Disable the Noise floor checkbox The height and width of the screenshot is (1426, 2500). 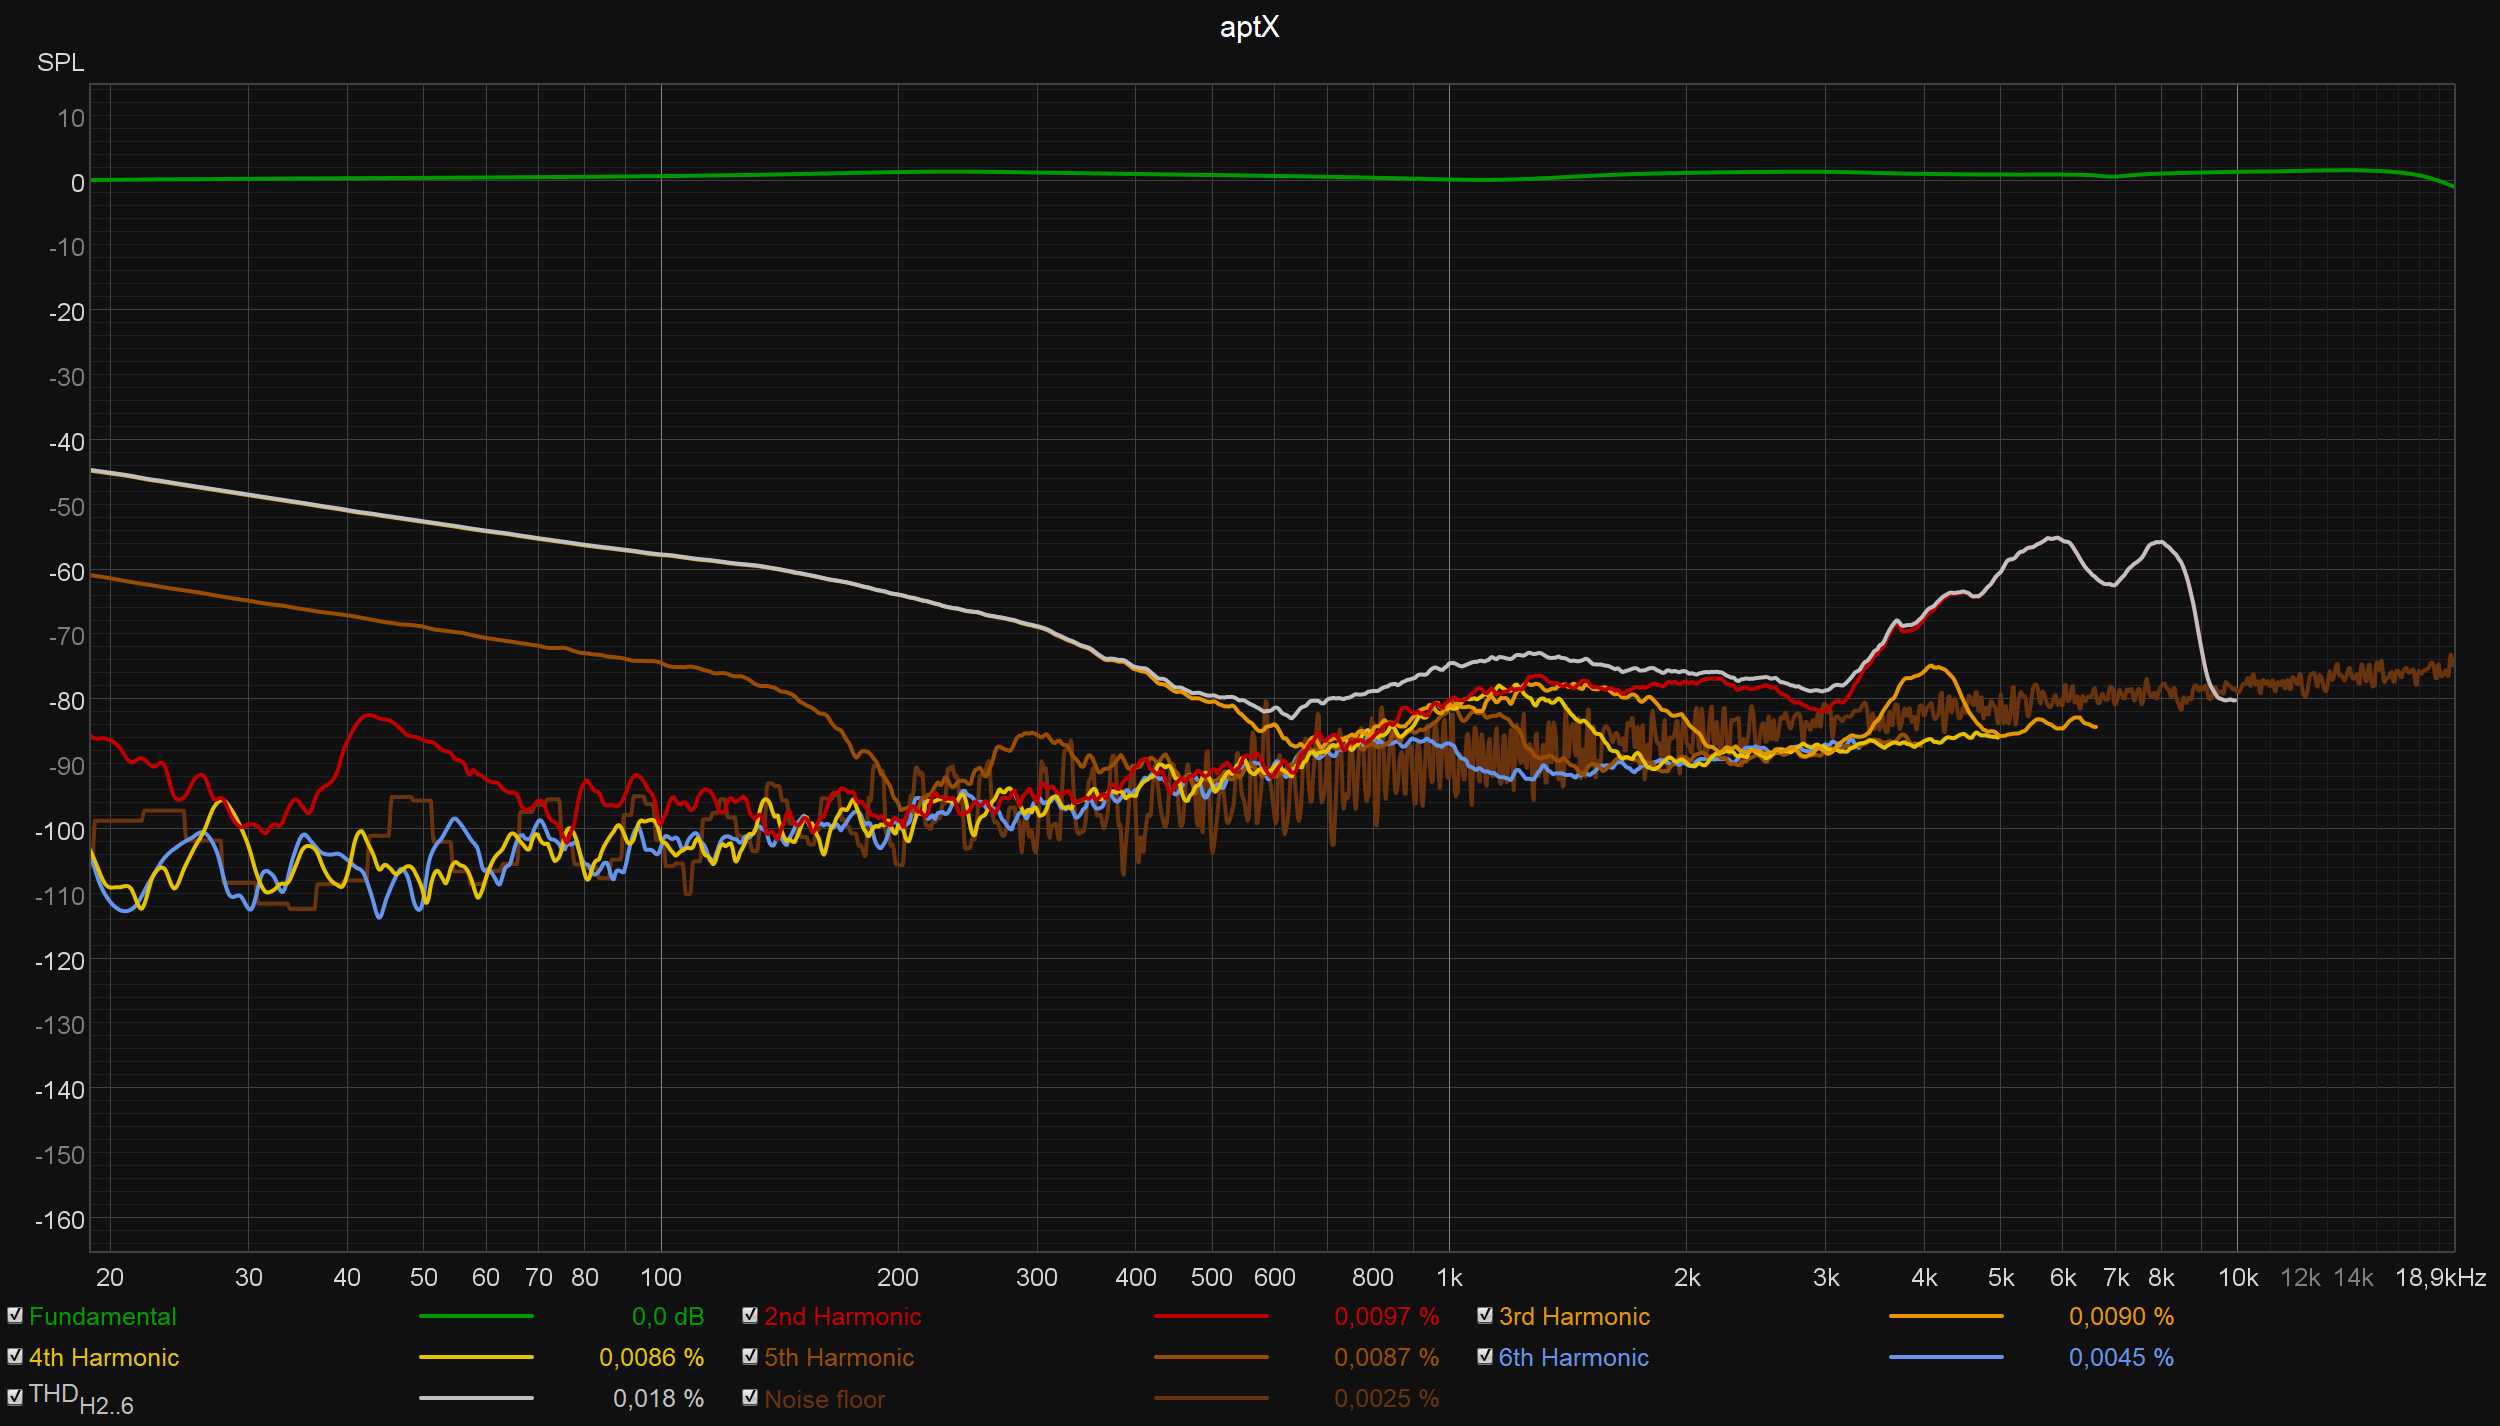[x=750, y=1398]
